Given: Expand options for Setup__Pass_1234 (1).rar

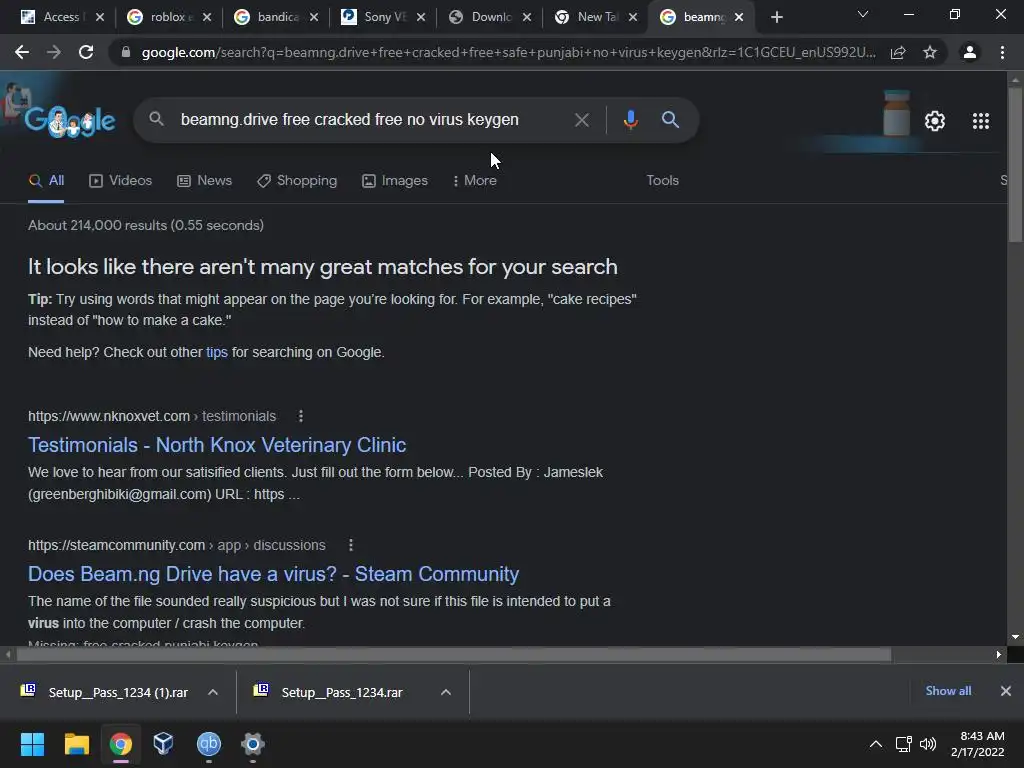Looking at the screenshot, I should click(213, 692).
